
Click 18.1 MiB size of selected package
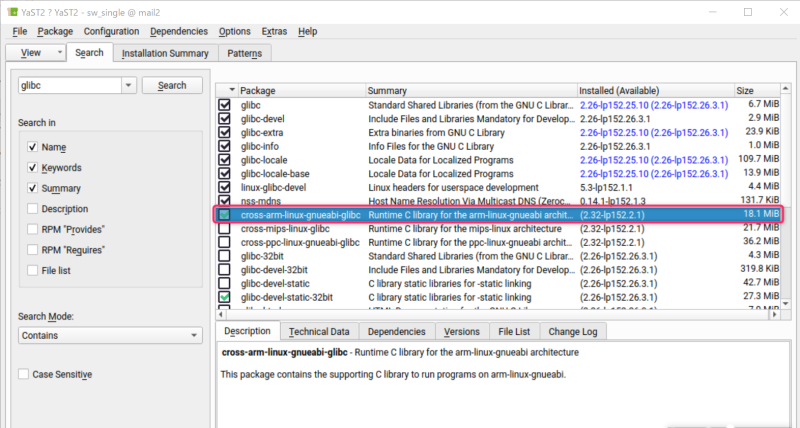(761, 214)
